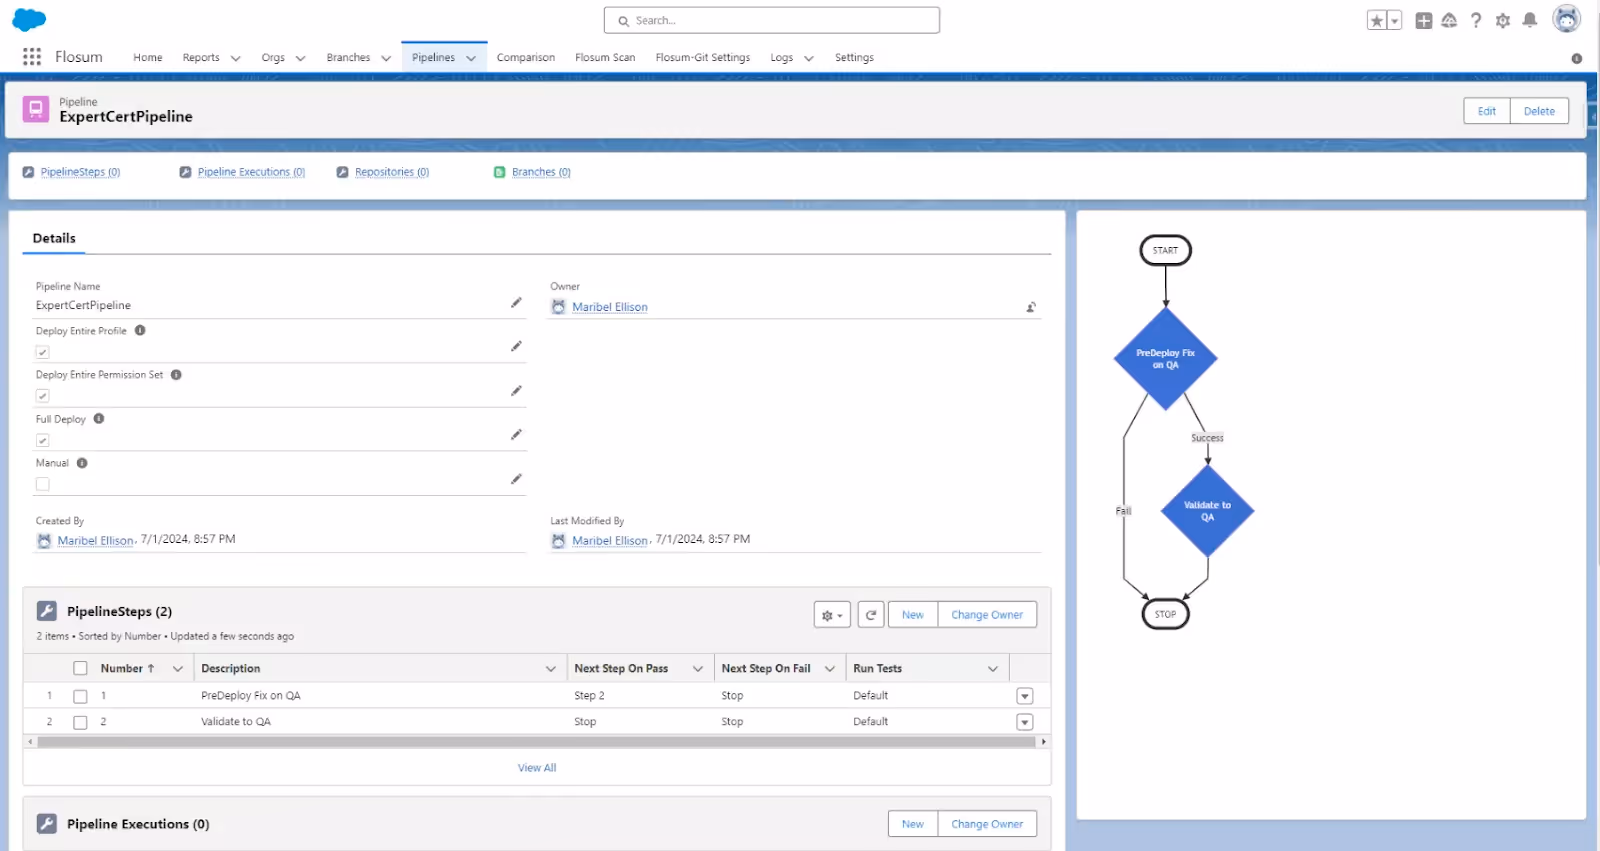Select the Details tab

tap(54, 238)
